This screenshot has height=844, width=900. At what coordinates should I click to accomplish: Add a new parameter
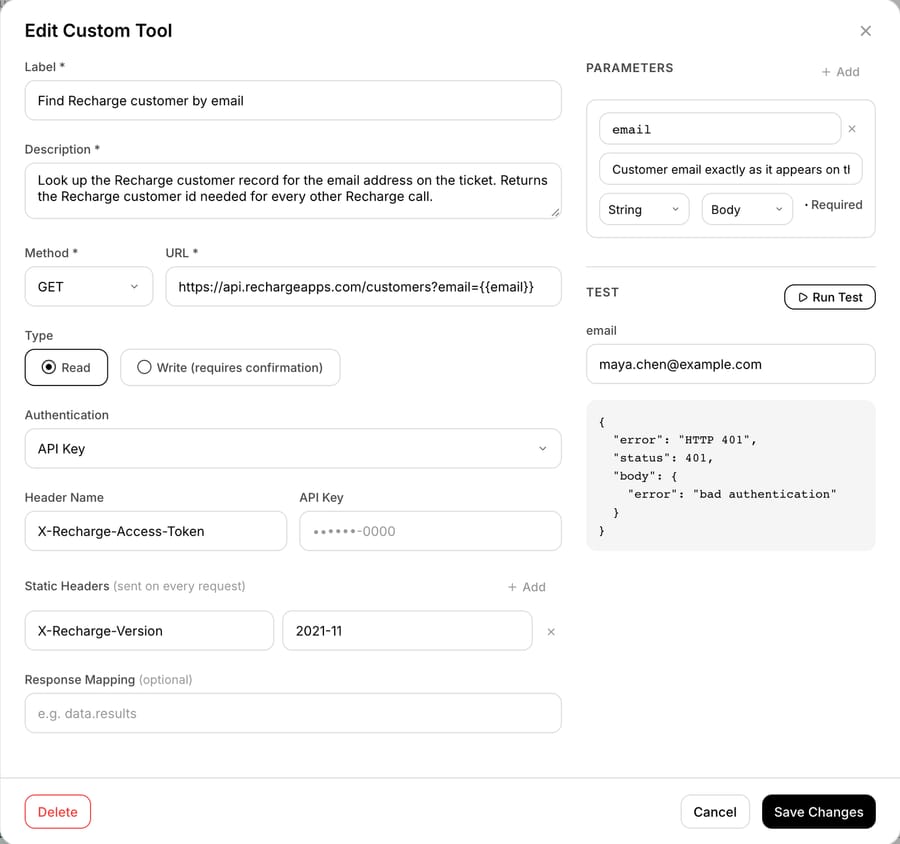tap(840, 72)
